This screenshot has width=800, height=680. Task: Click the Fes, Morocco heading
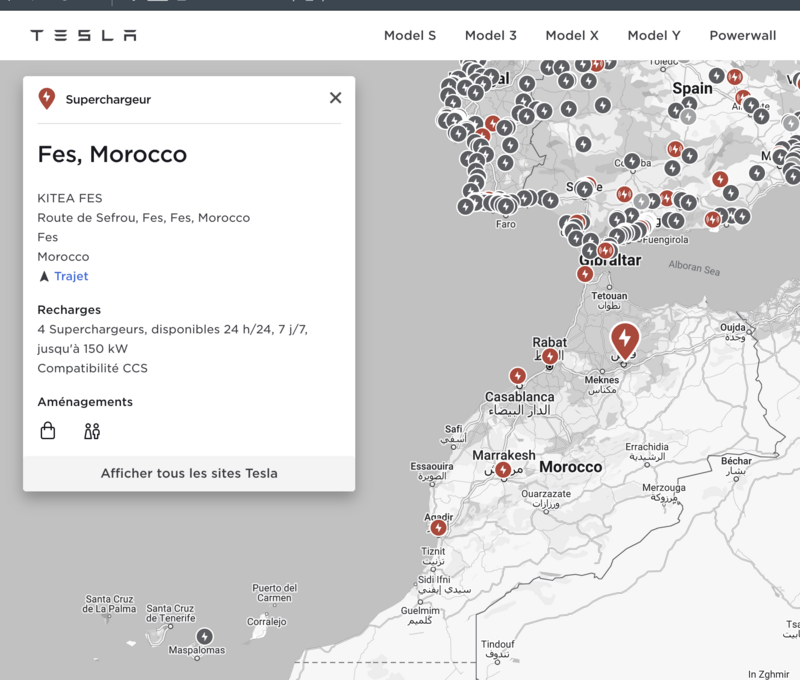tap(112, 154)
